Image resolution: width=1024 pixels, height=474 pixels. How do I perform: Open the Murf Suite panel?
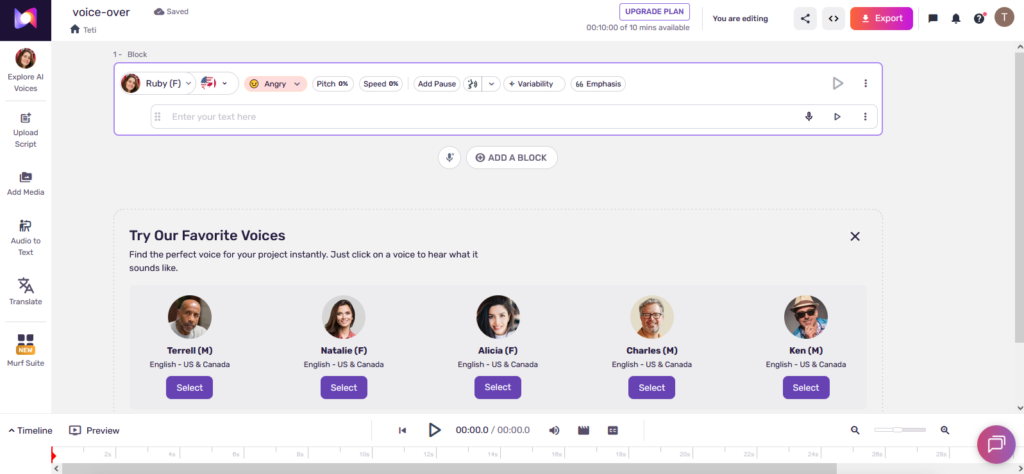[x=25, y=351]
